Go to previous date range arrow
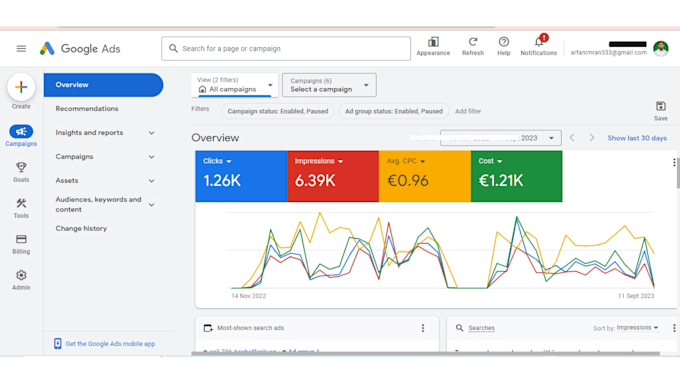The image size is (680, 383). tap(572, 138)
